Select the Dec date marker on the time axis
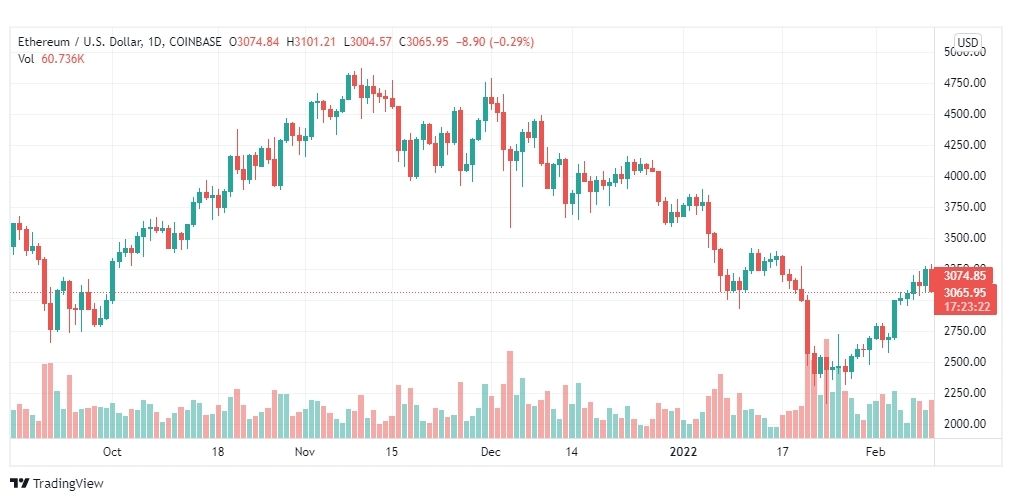This screenshot has width=1012, height=501. pos(491,452)
